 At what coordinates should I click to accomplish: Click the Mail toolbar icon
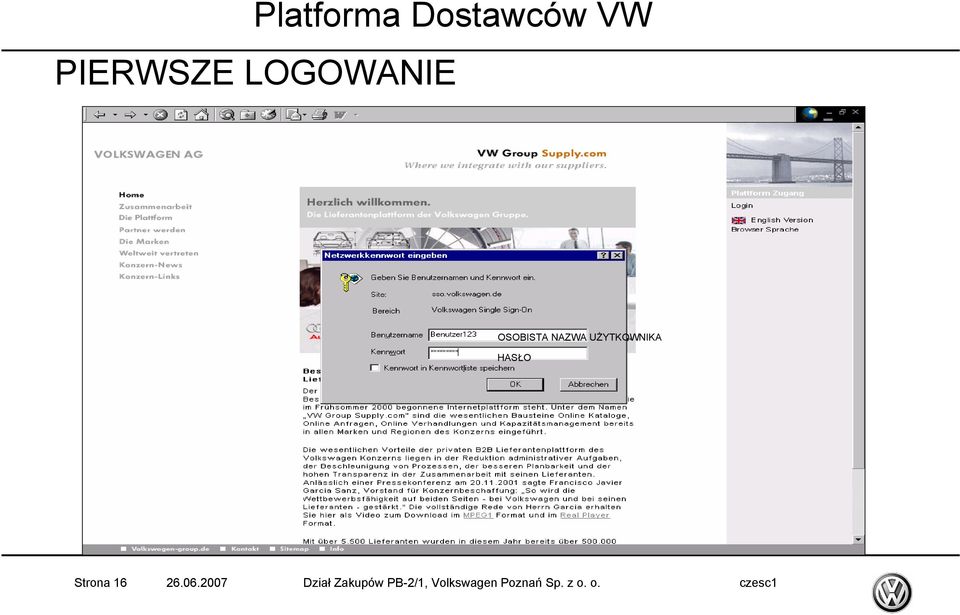click(x=293, y=115)
